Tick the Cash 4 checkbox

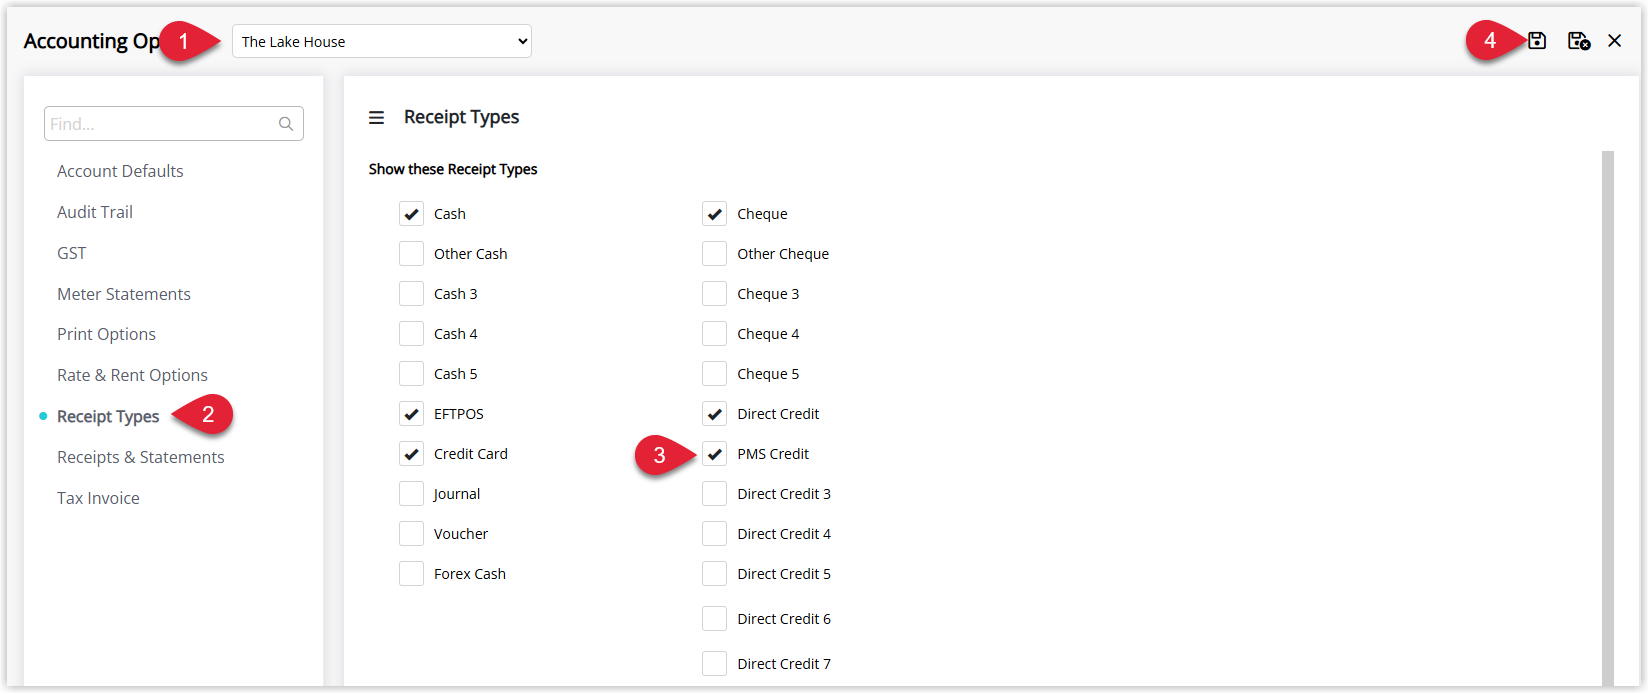click(x=411, y=334)
